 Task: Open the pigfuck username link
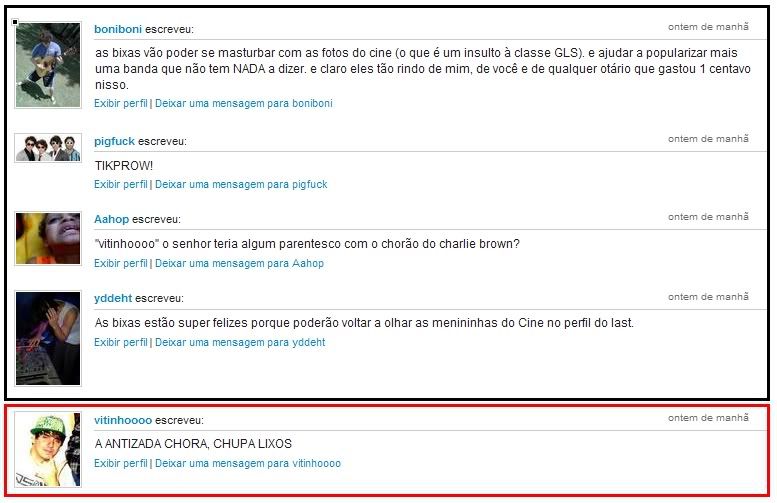pos(114,141)
